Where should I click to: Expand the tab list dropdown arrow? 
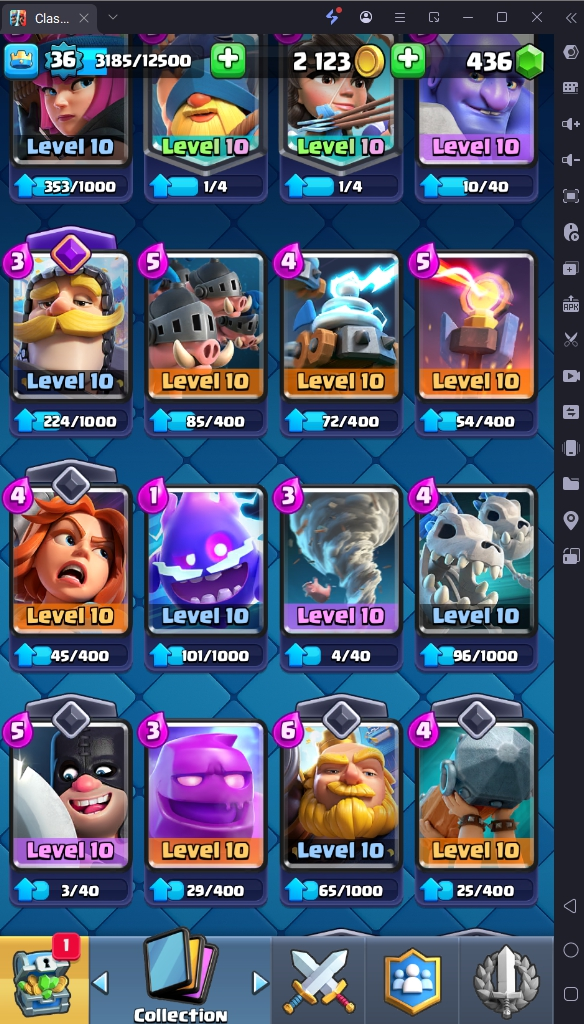pos(113,17)
